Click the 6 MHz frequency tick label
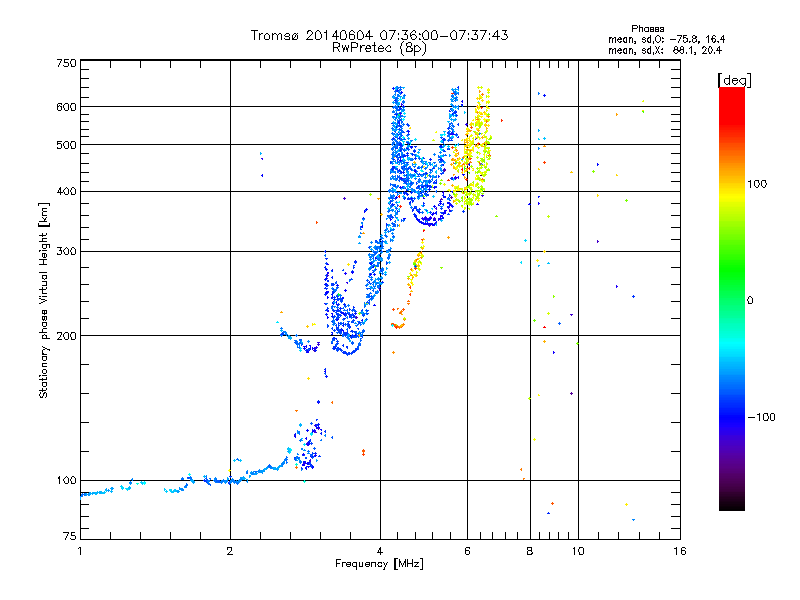This screenshot has width=800, height=600. pos(467,551)
